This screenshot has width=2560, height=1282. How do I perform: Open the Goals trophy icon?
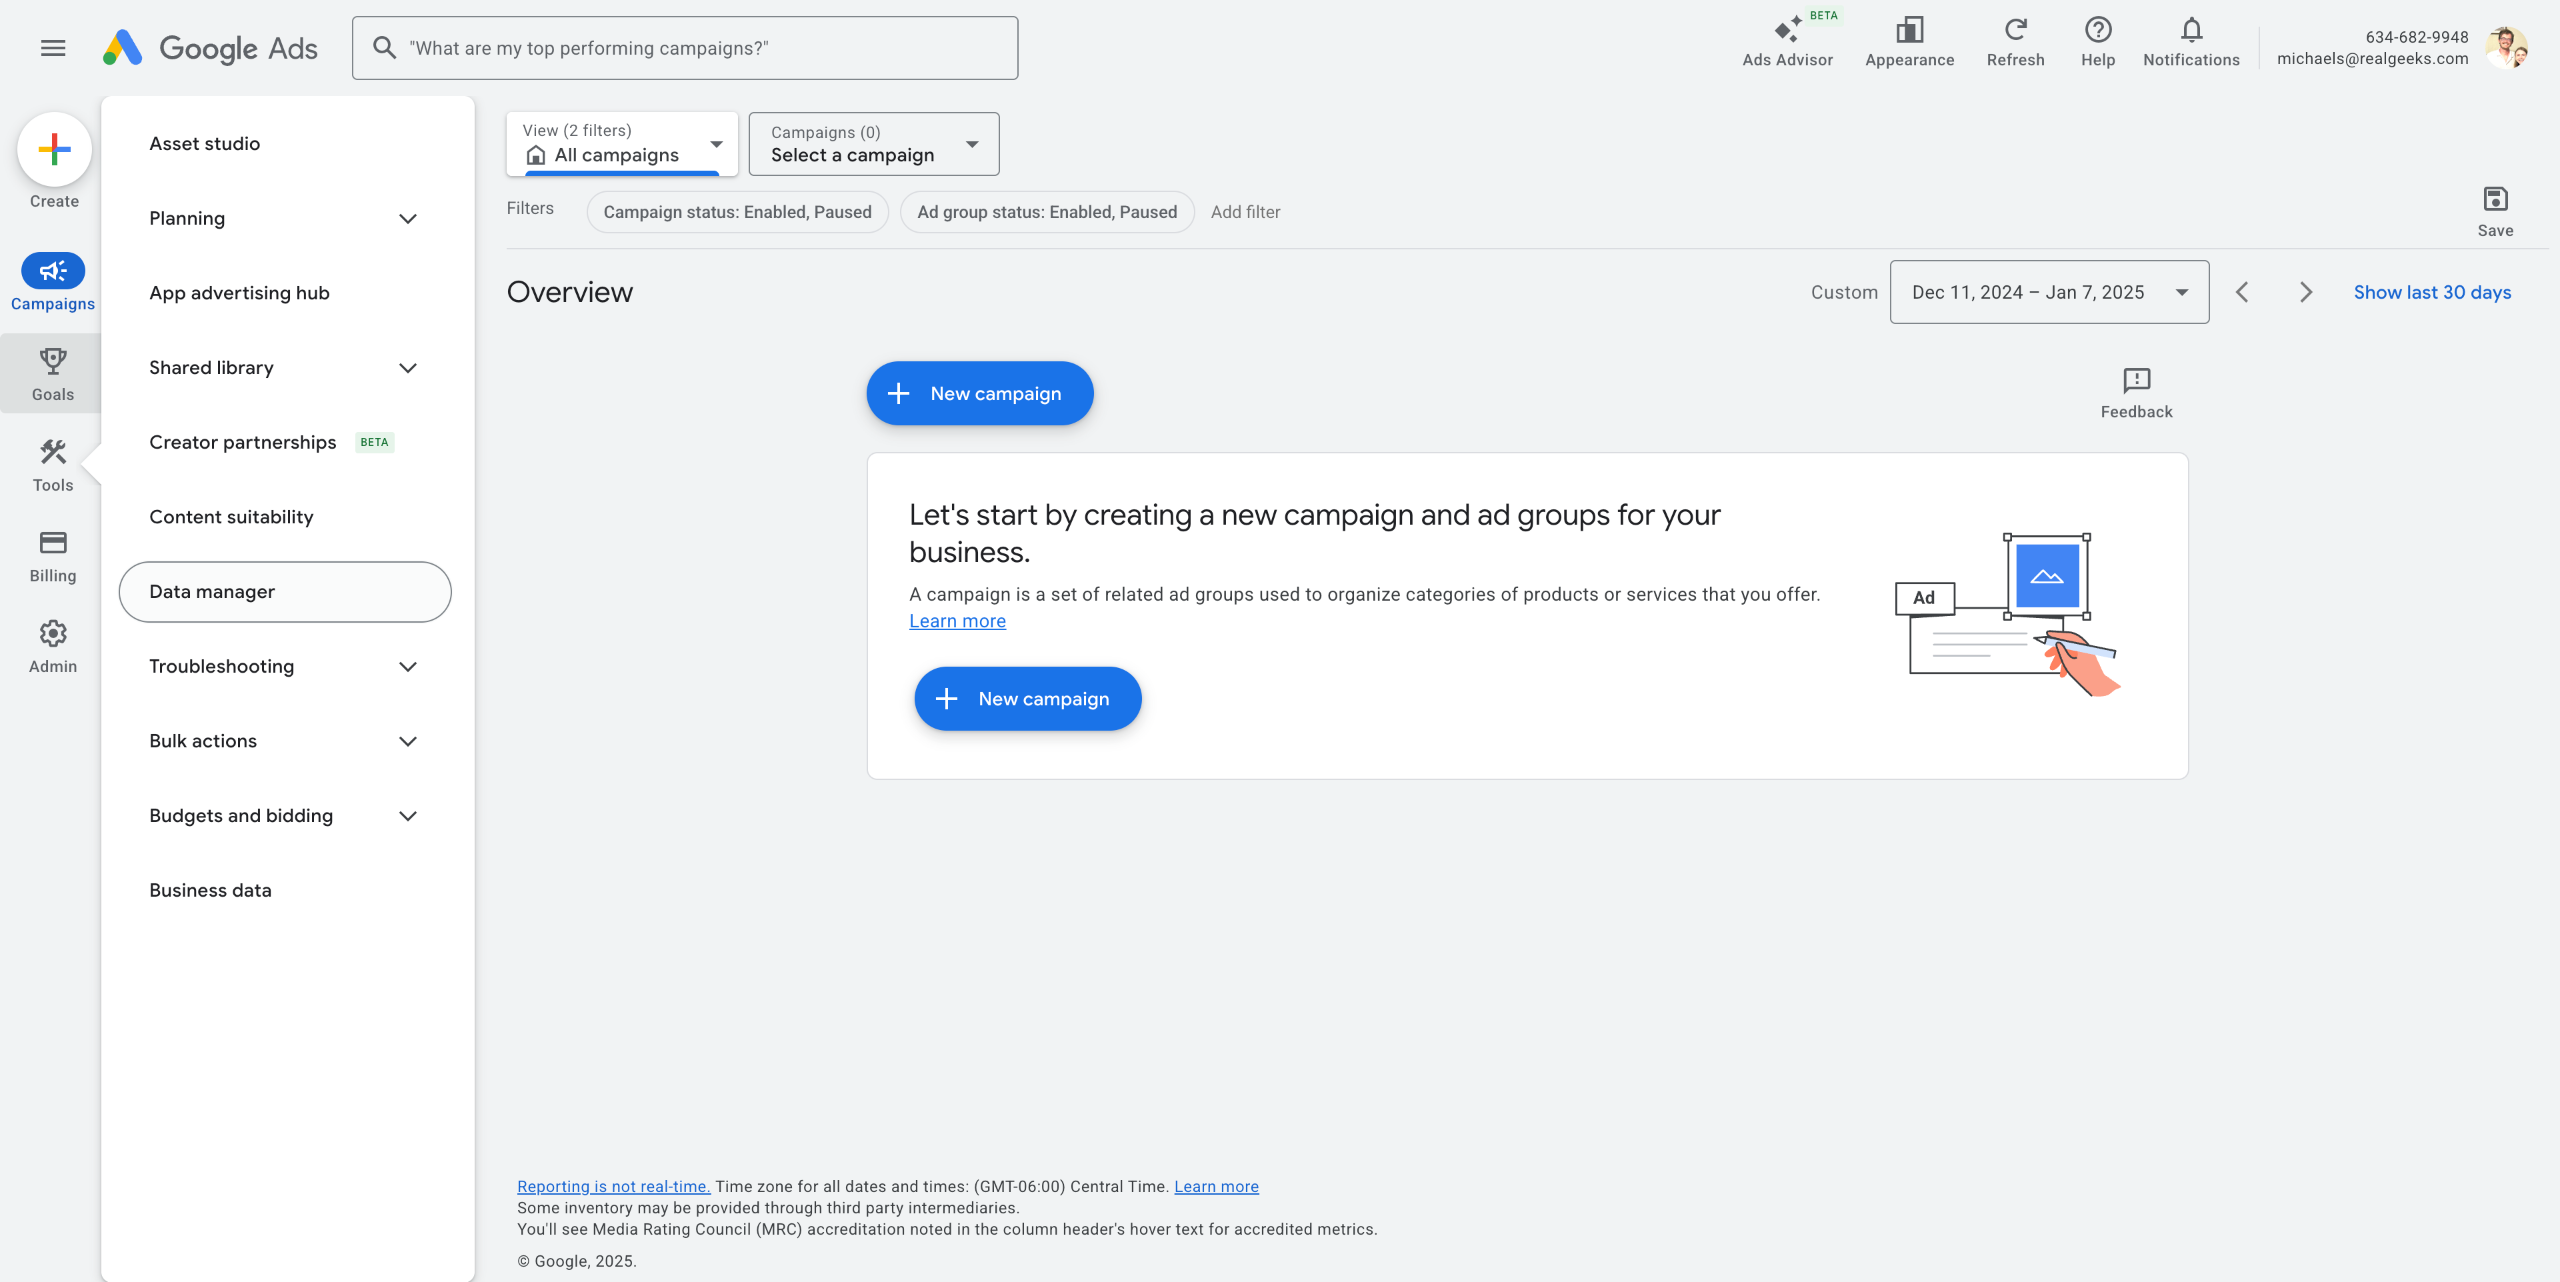(53, 361)
